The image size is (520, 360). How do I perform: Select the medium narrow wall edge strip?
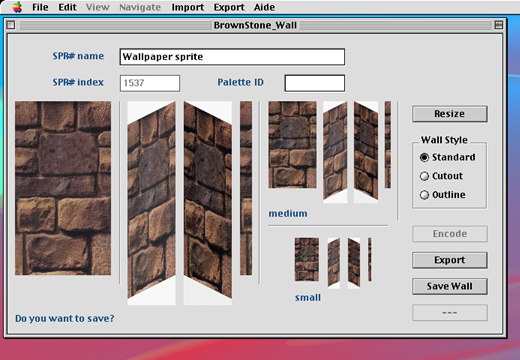coord(388,145)
